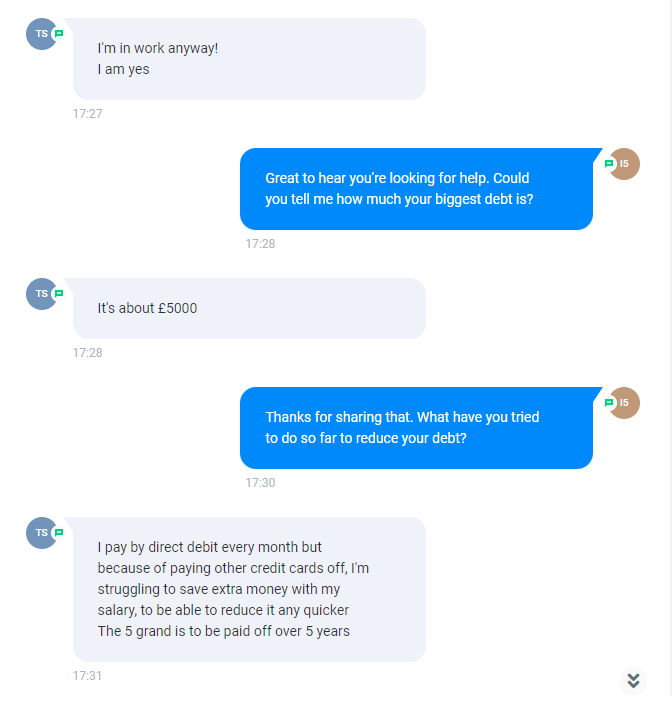
Task: Click green chat badge on the first TS avatar
Action: coord(58,34)
